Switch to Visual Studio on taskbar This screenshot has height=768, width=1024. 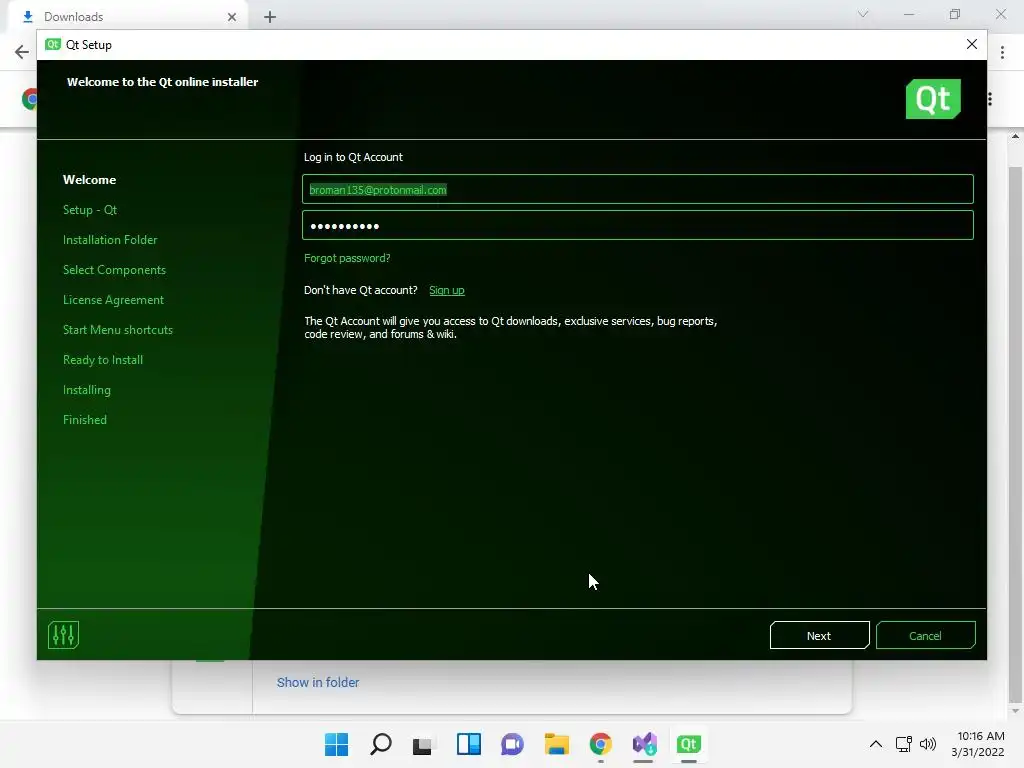coord(645,744)
